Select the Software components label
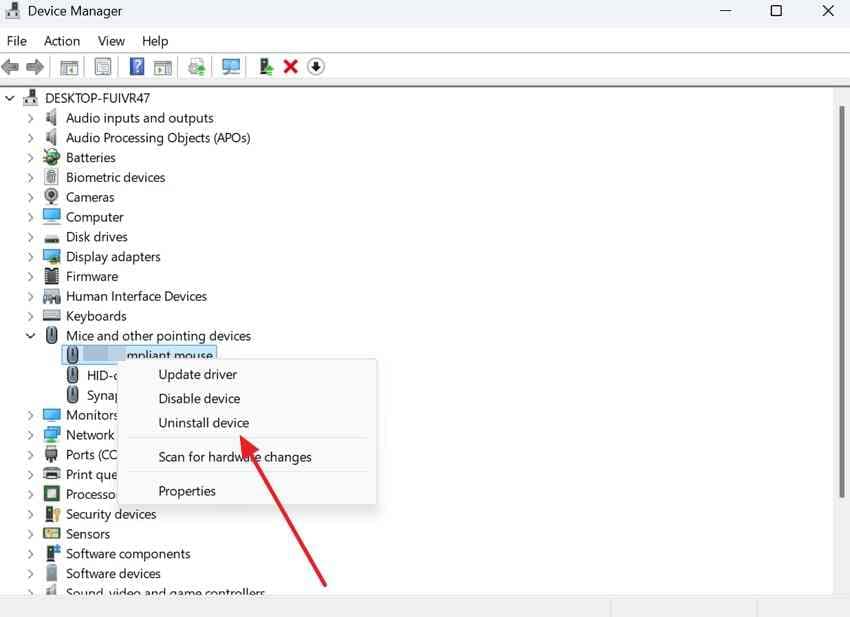This screenshot has width=850, height=617. point(128,554)
